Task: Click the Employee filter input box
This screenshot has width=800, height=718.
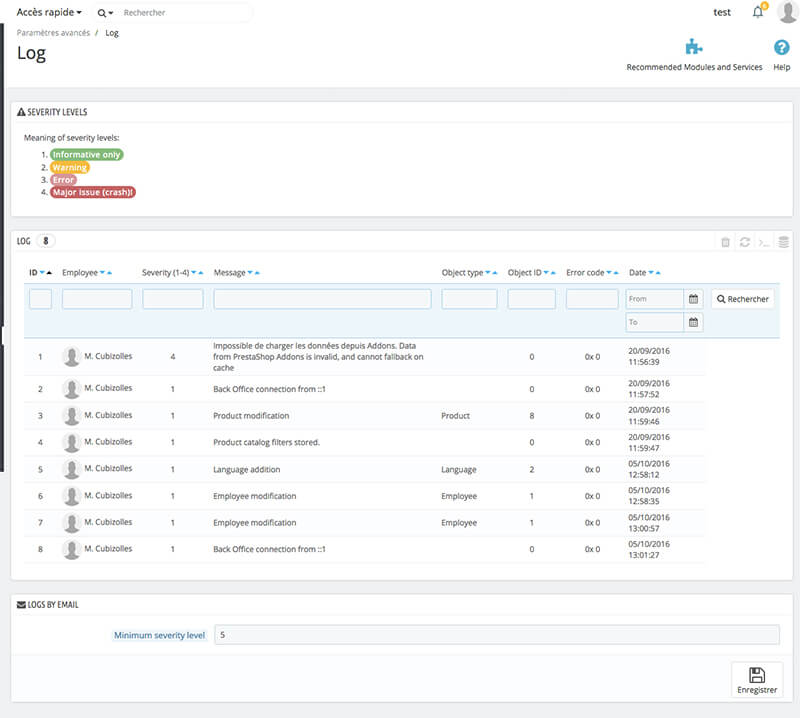Action: (x=97, y=299)
